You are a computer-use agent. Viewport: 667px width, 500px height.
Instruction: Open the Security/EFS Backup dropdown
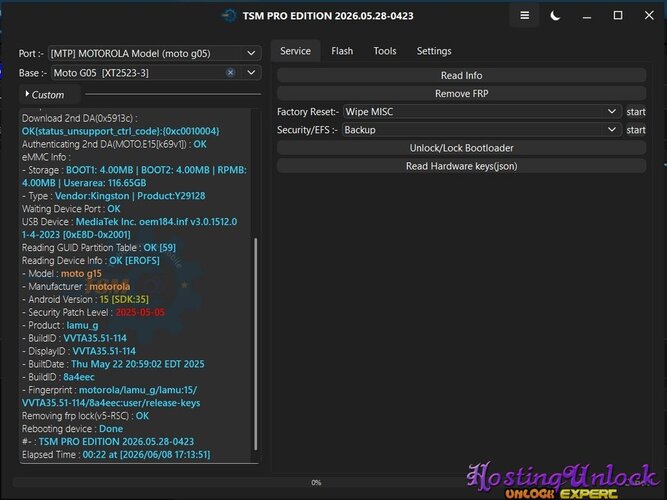(482, 130)
